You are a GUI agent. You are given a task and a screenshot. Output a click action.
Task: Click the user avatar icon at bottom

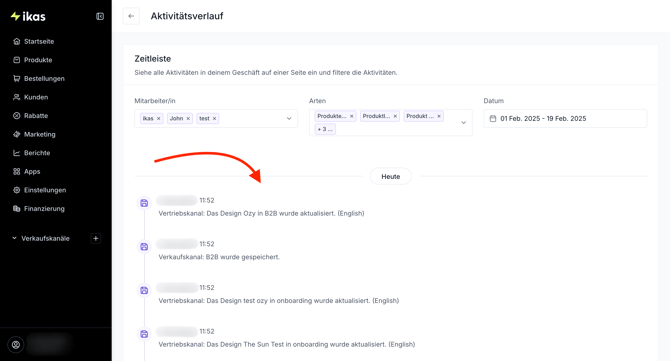coord(16,345)
